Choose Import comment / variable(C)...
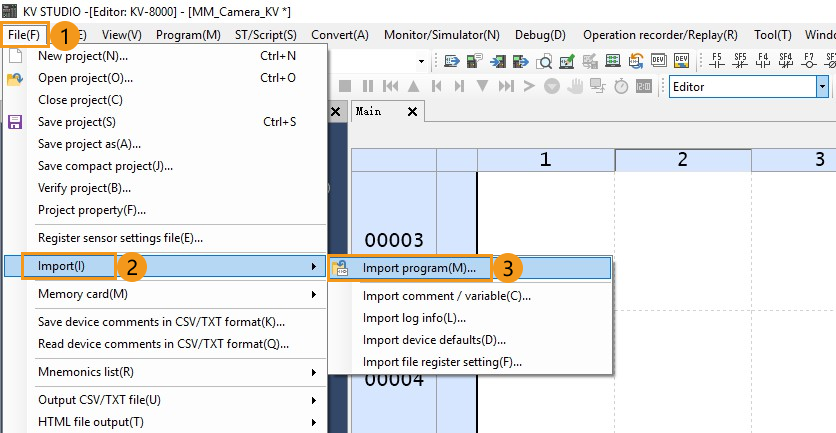The image size is (836, 433). pyautogui.click(x=447, y=296)
